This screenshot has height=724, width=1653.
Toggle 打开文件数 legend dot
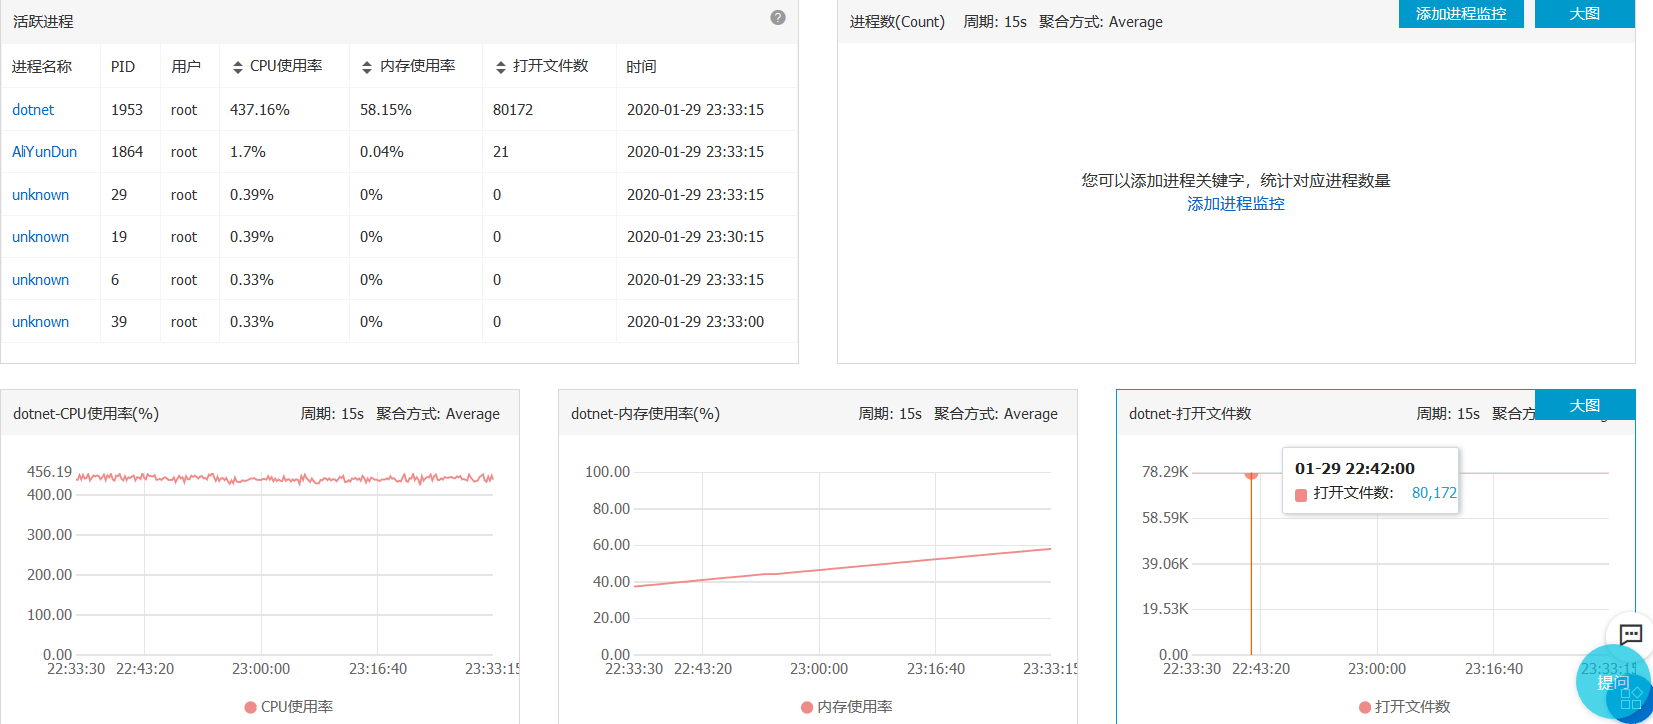click(1365, 707)
